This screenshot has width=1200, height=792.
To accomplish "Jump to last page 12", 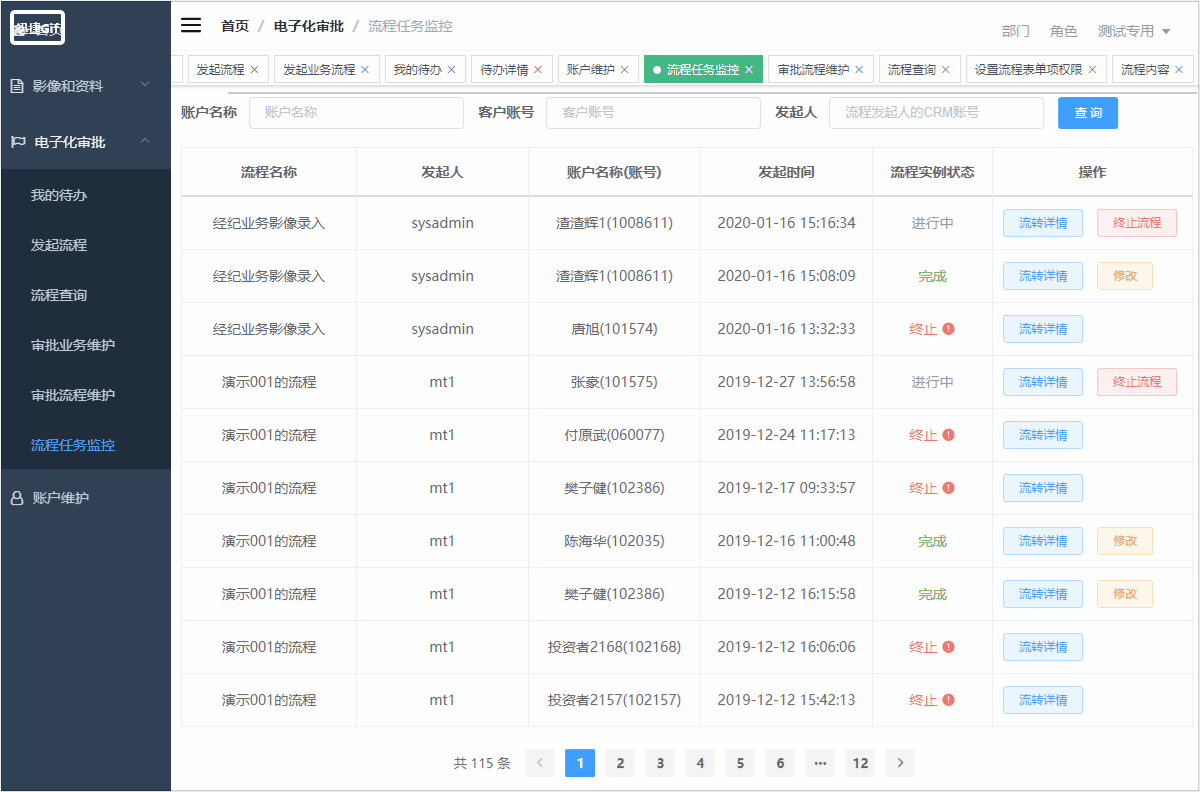I will (860, 763).
